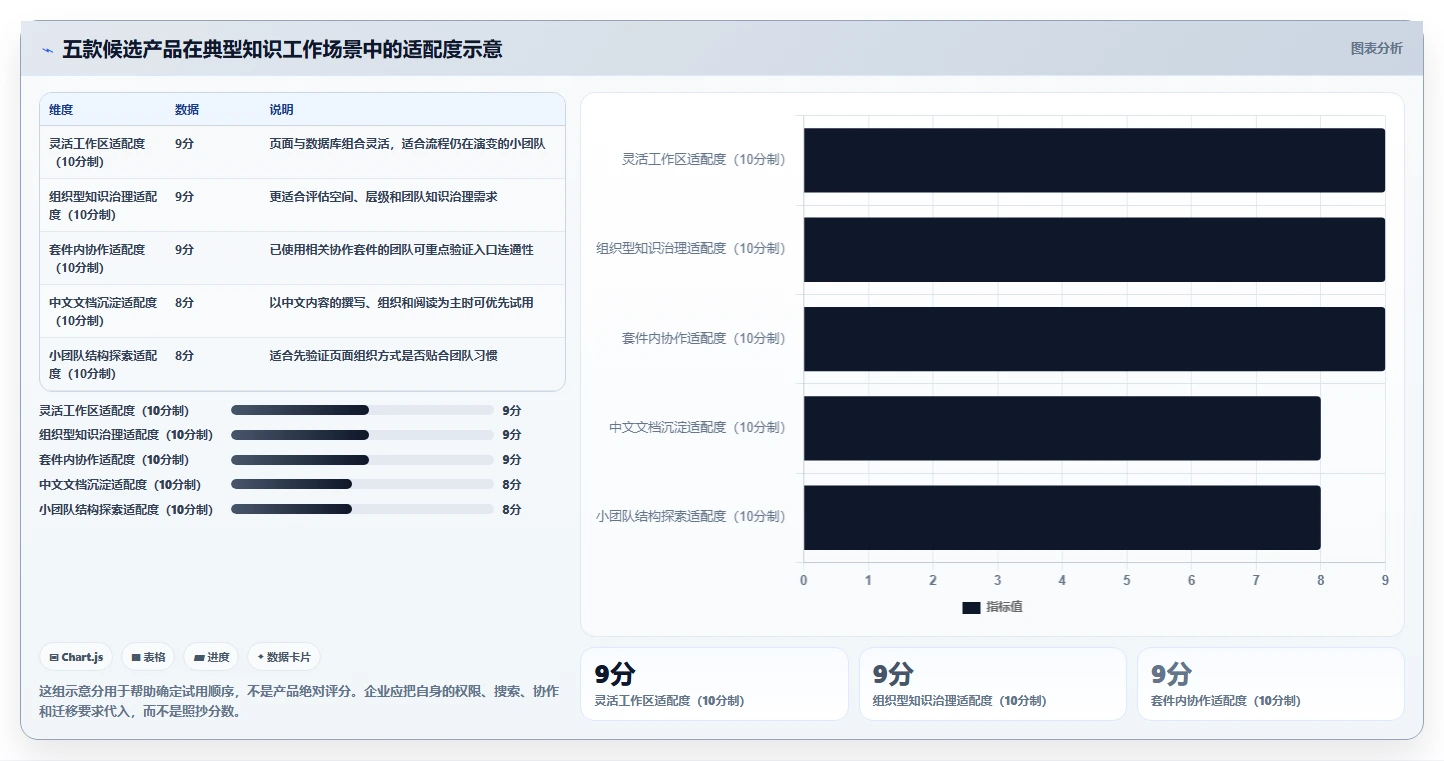Image resolution: width=1444 pixels, height=761 pixels.
Task: Click table cell 小团队结构探索适配度（10分制）
Action: click(103, 364)
